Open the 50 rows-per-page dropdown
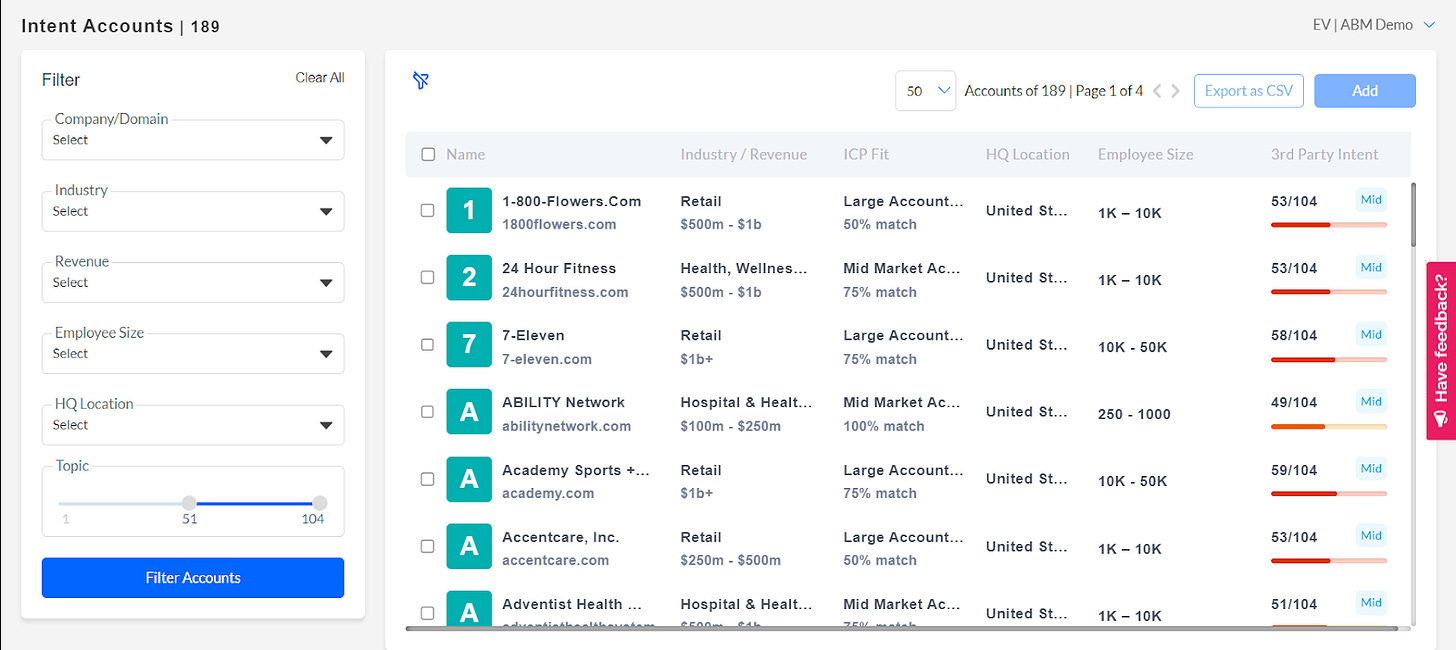This screenshot has width=1456, height=650. (926, 91)
